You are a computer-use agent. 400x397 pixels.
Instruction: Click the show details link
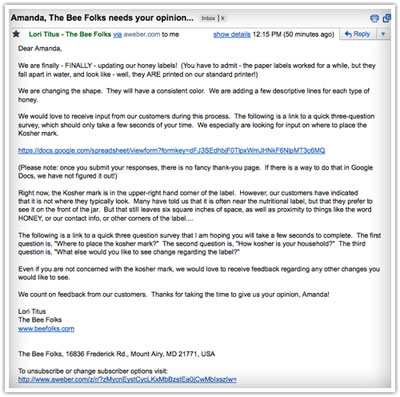[232, 34]
